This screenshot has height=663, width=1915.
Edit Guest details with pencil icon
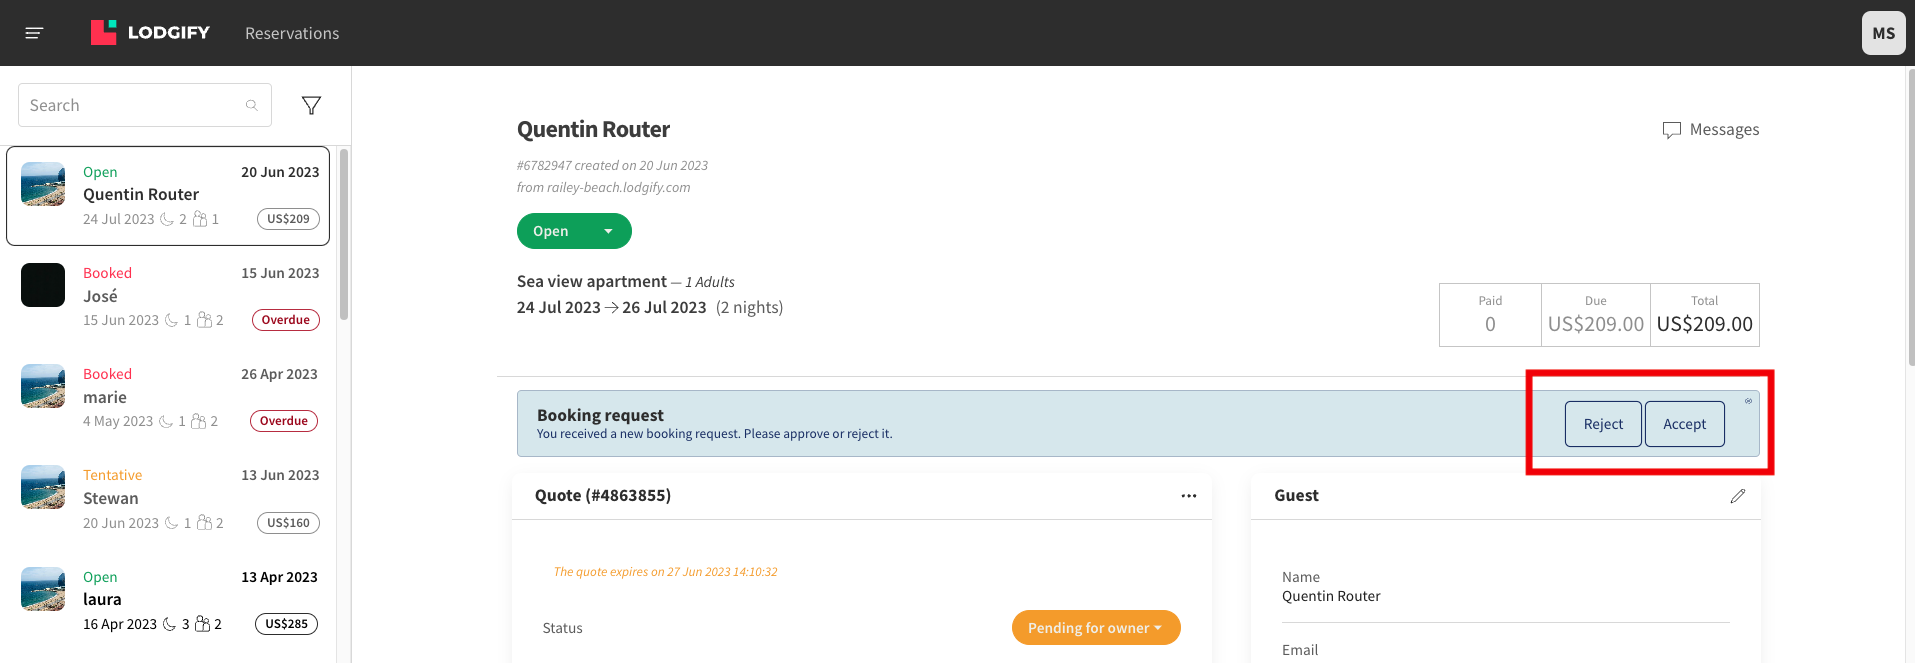pos(1738,496)
